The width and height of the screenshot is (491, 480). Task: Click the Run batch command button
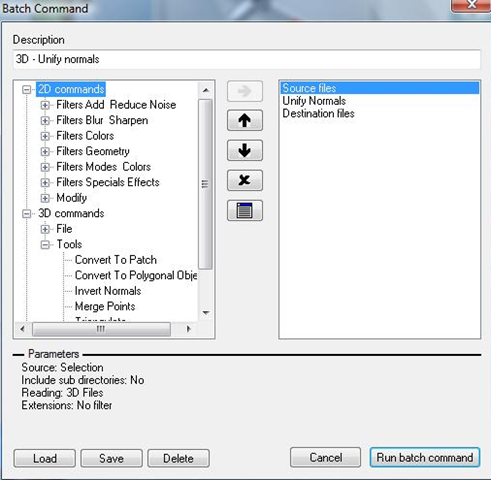point(425,457)
